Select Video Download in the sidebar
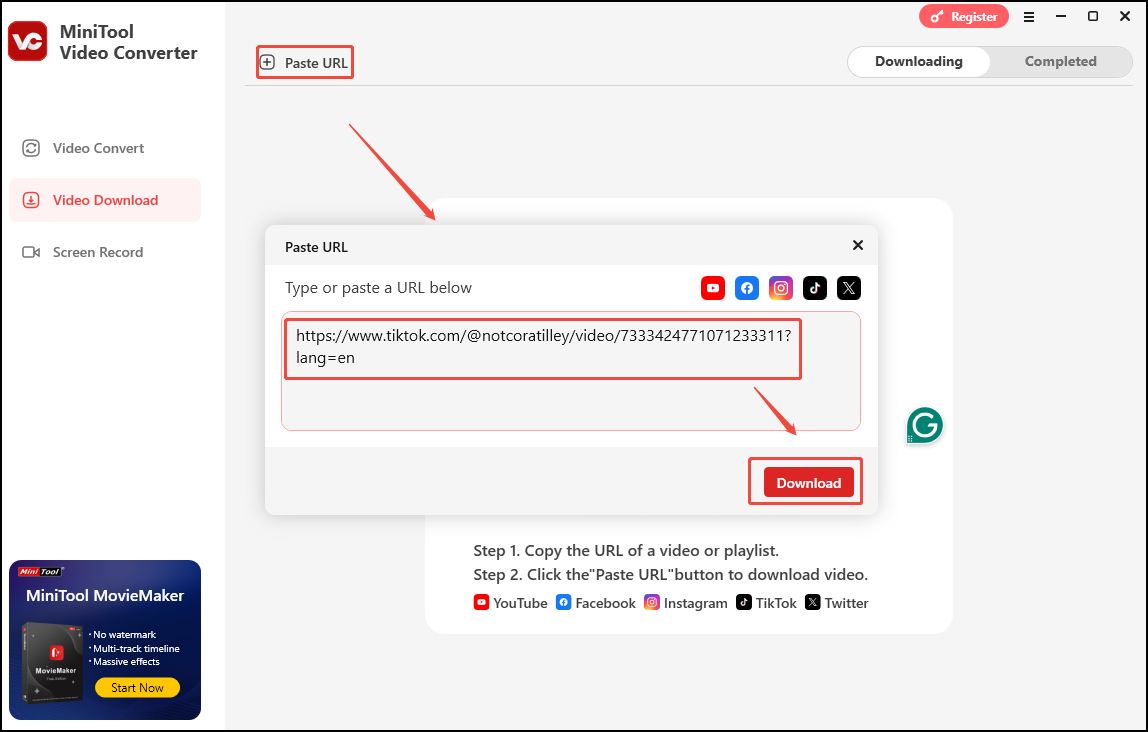The image size is (1148, 732). tap(105, 200)
